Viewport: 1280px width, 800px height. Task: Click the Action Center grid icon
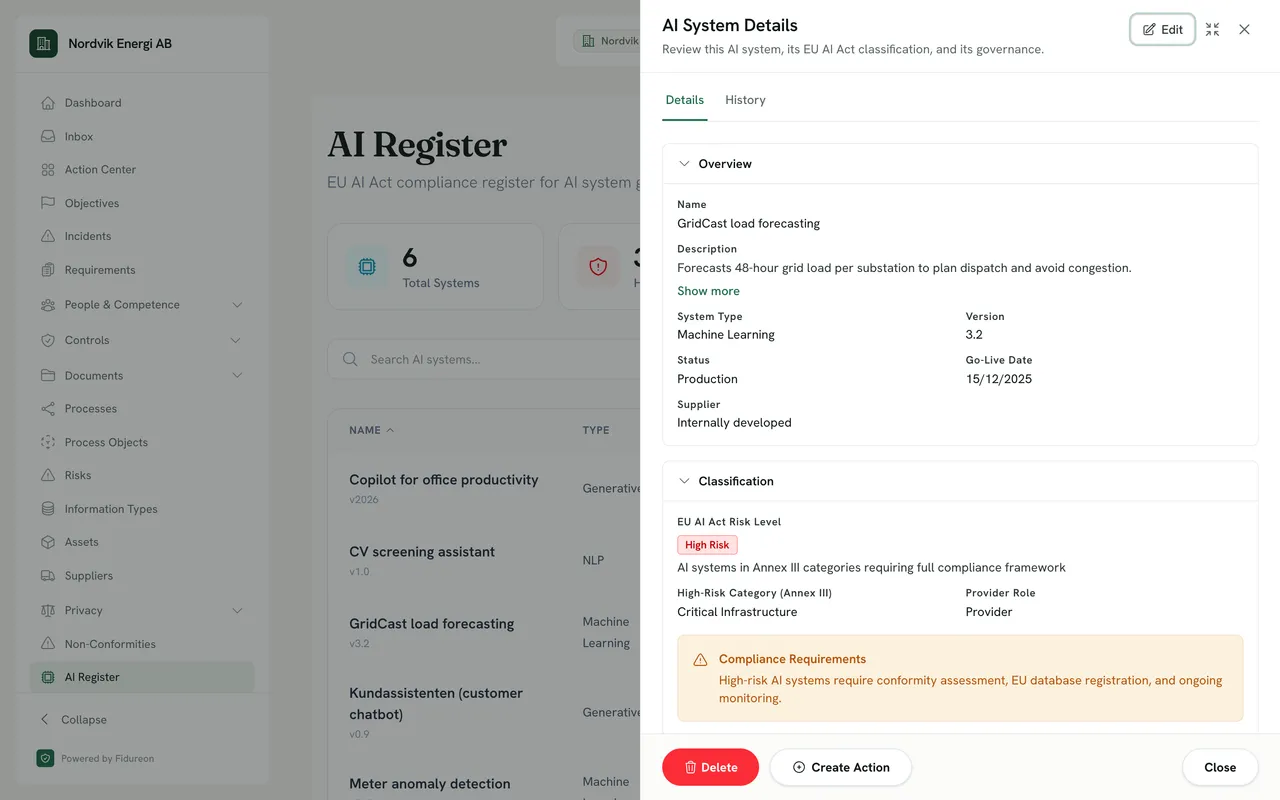point(48,170)
